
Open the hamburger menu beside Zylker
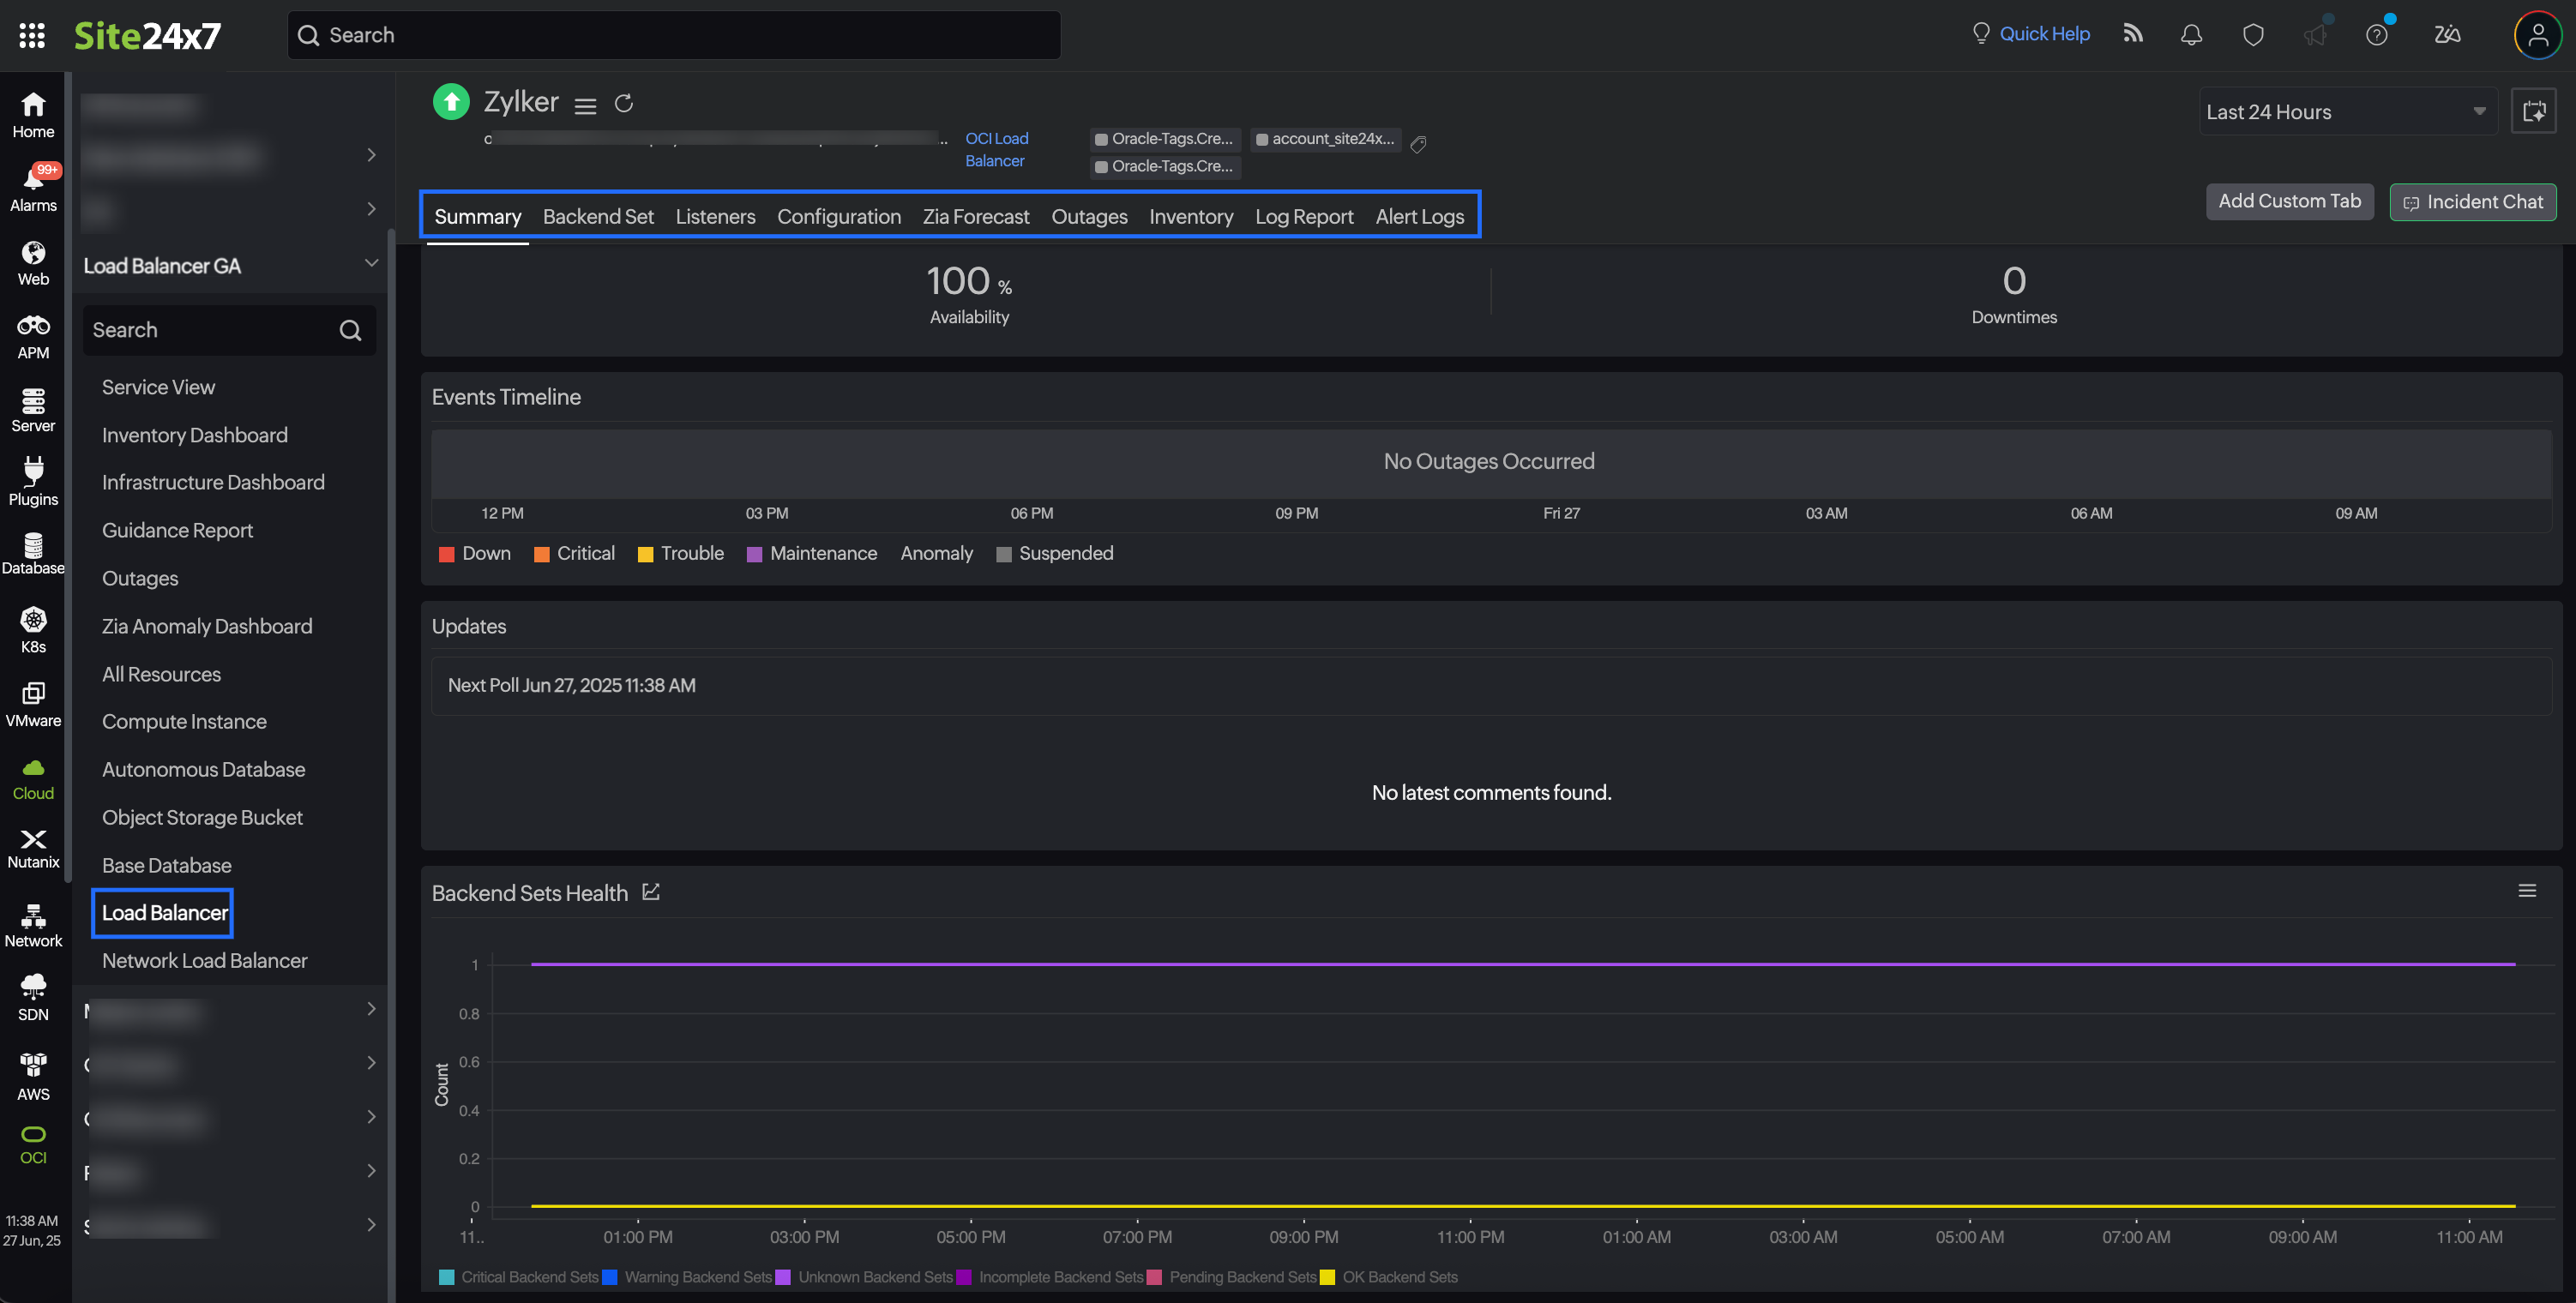(x=586, y=104)
